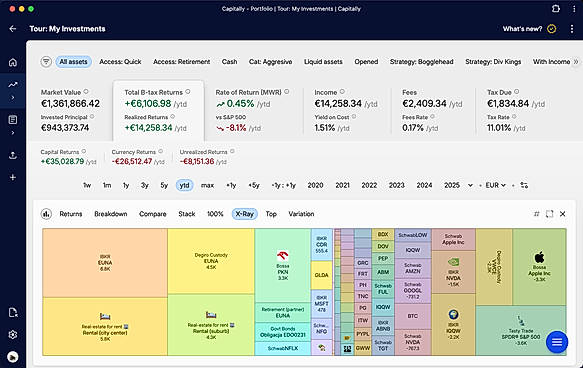
Task: Switch to the Compare chart tab
Action: (x=152, y=214)
